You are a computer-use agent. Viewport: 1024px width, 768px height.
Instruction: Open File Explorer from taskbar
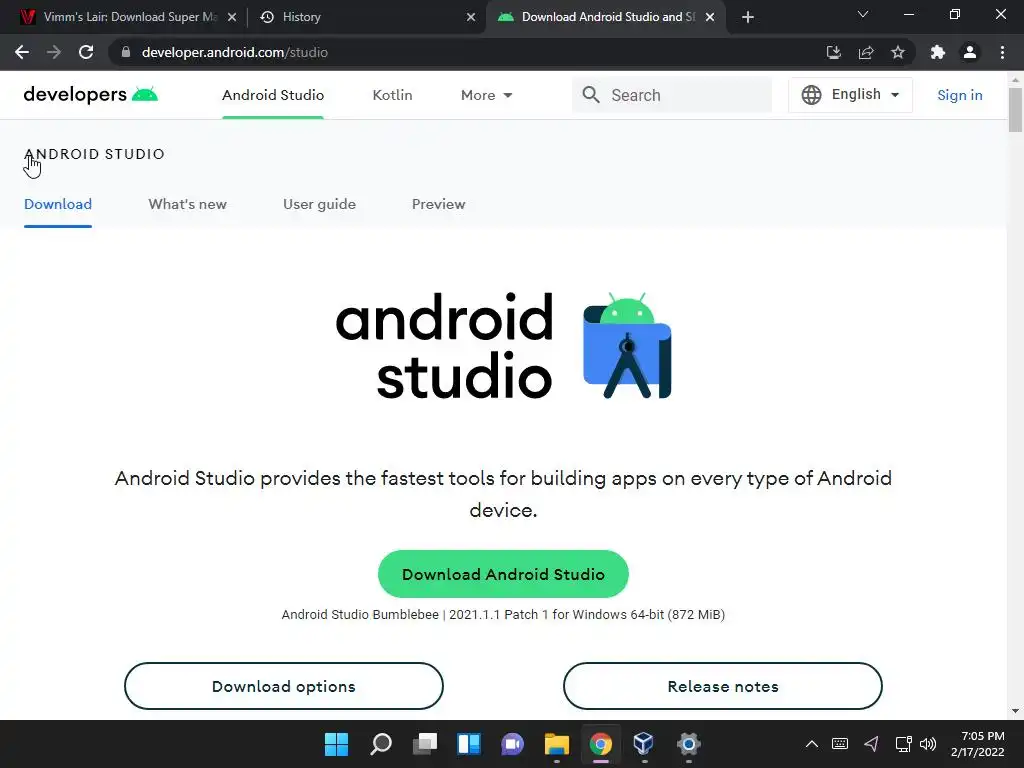click(557, 744)
